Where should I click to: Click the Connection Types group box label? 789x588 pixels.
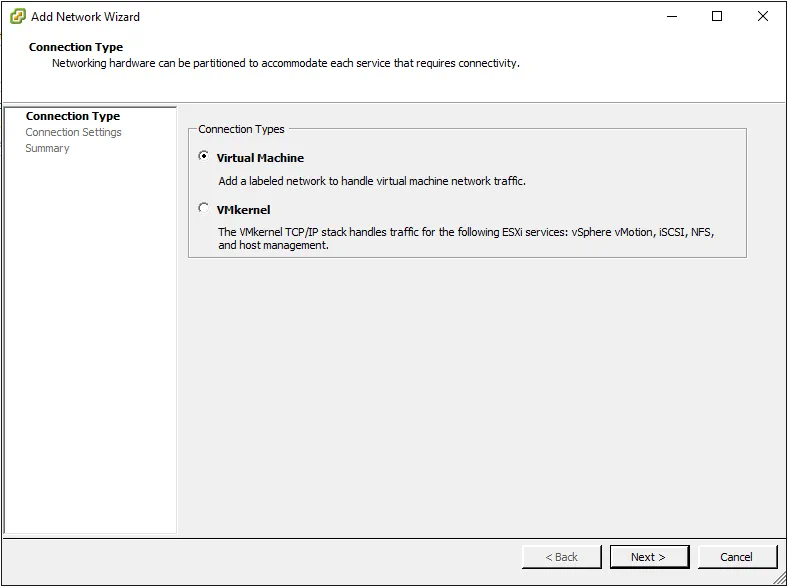pyautogui.click(x=241, y=129)
